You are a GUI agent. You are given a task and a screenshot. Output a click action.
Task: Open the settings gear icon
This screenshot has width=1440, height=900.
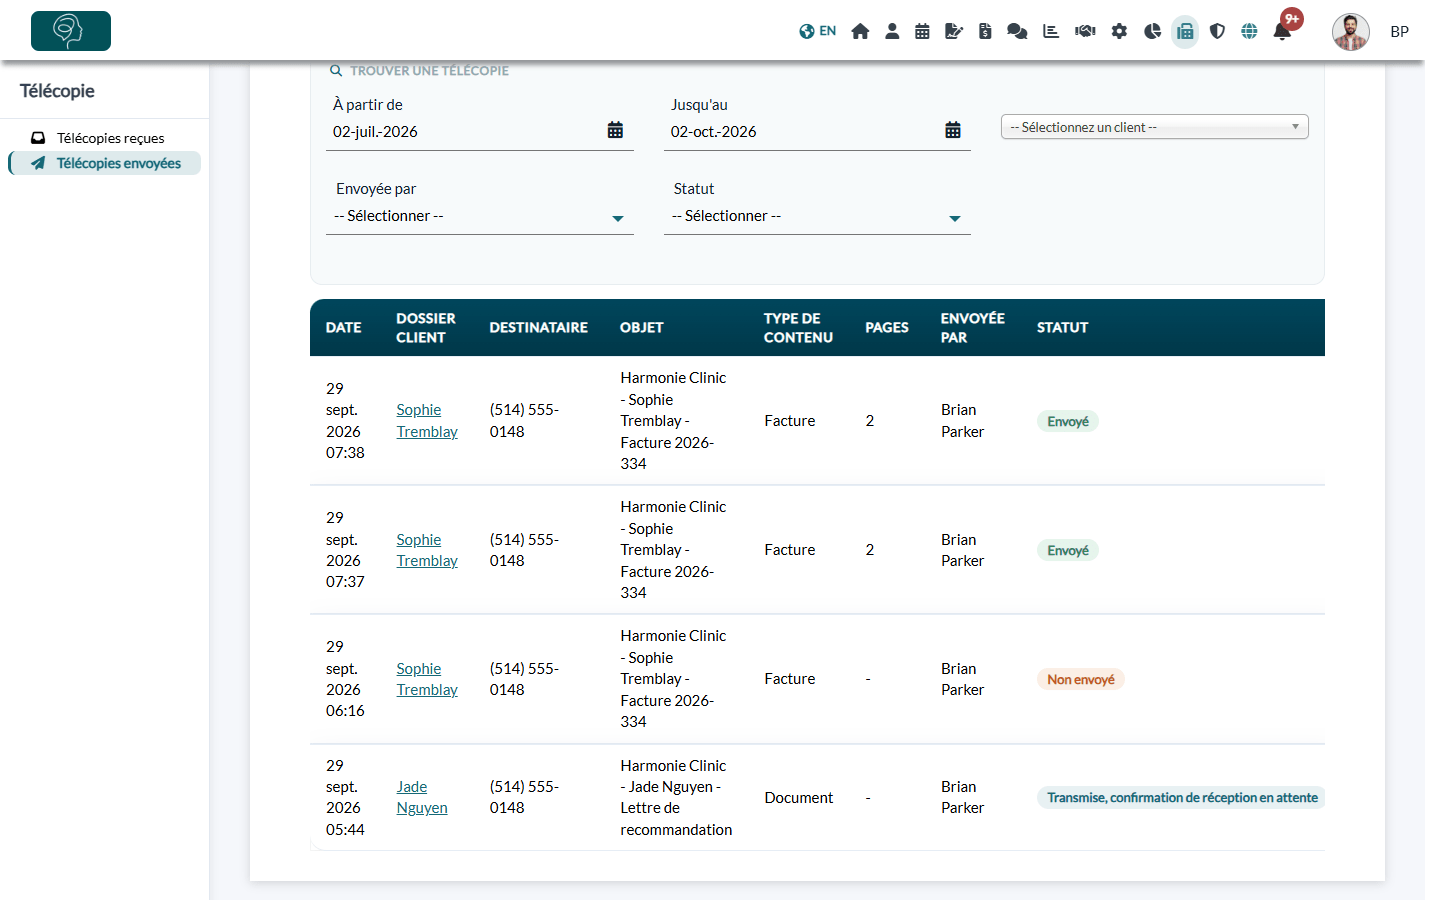coord(1119,31)
